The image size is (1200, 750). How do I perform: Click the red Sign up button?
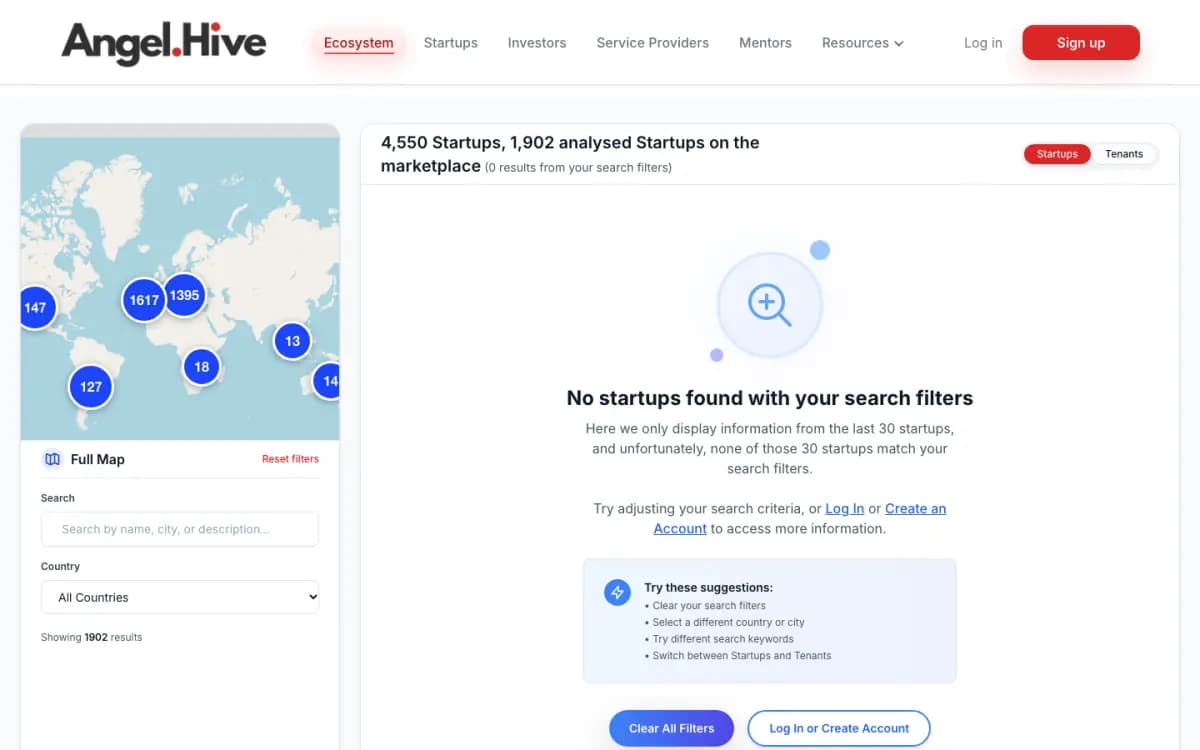tap(1081, 43)
